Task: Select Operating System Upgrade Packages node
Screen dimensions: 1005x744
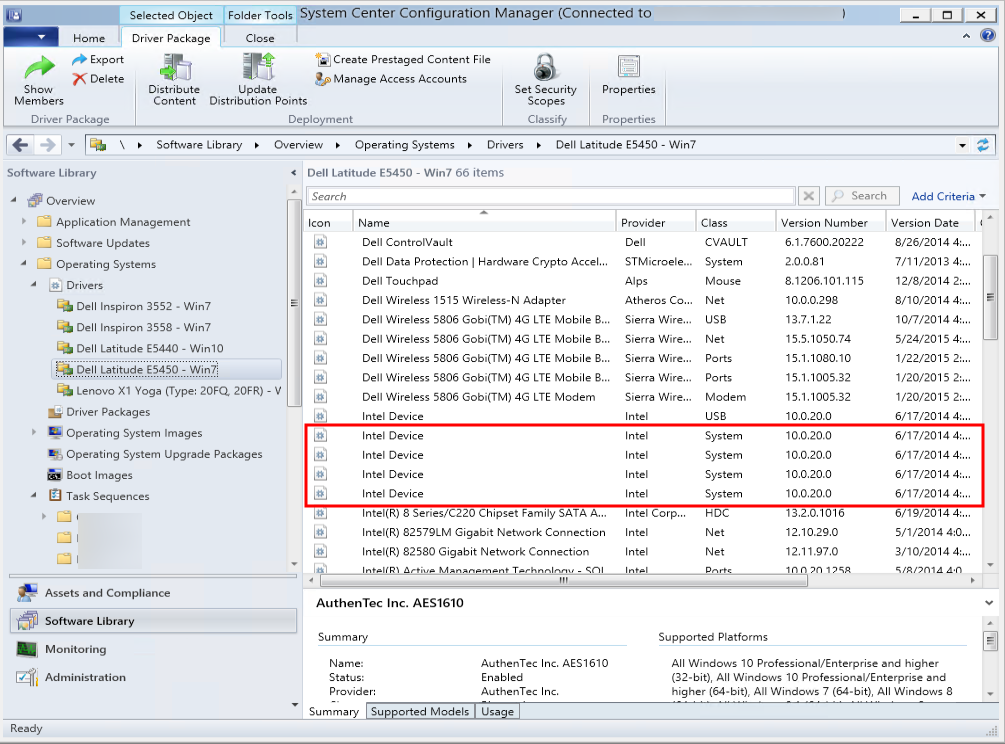Action: click(x=164, y=454)
